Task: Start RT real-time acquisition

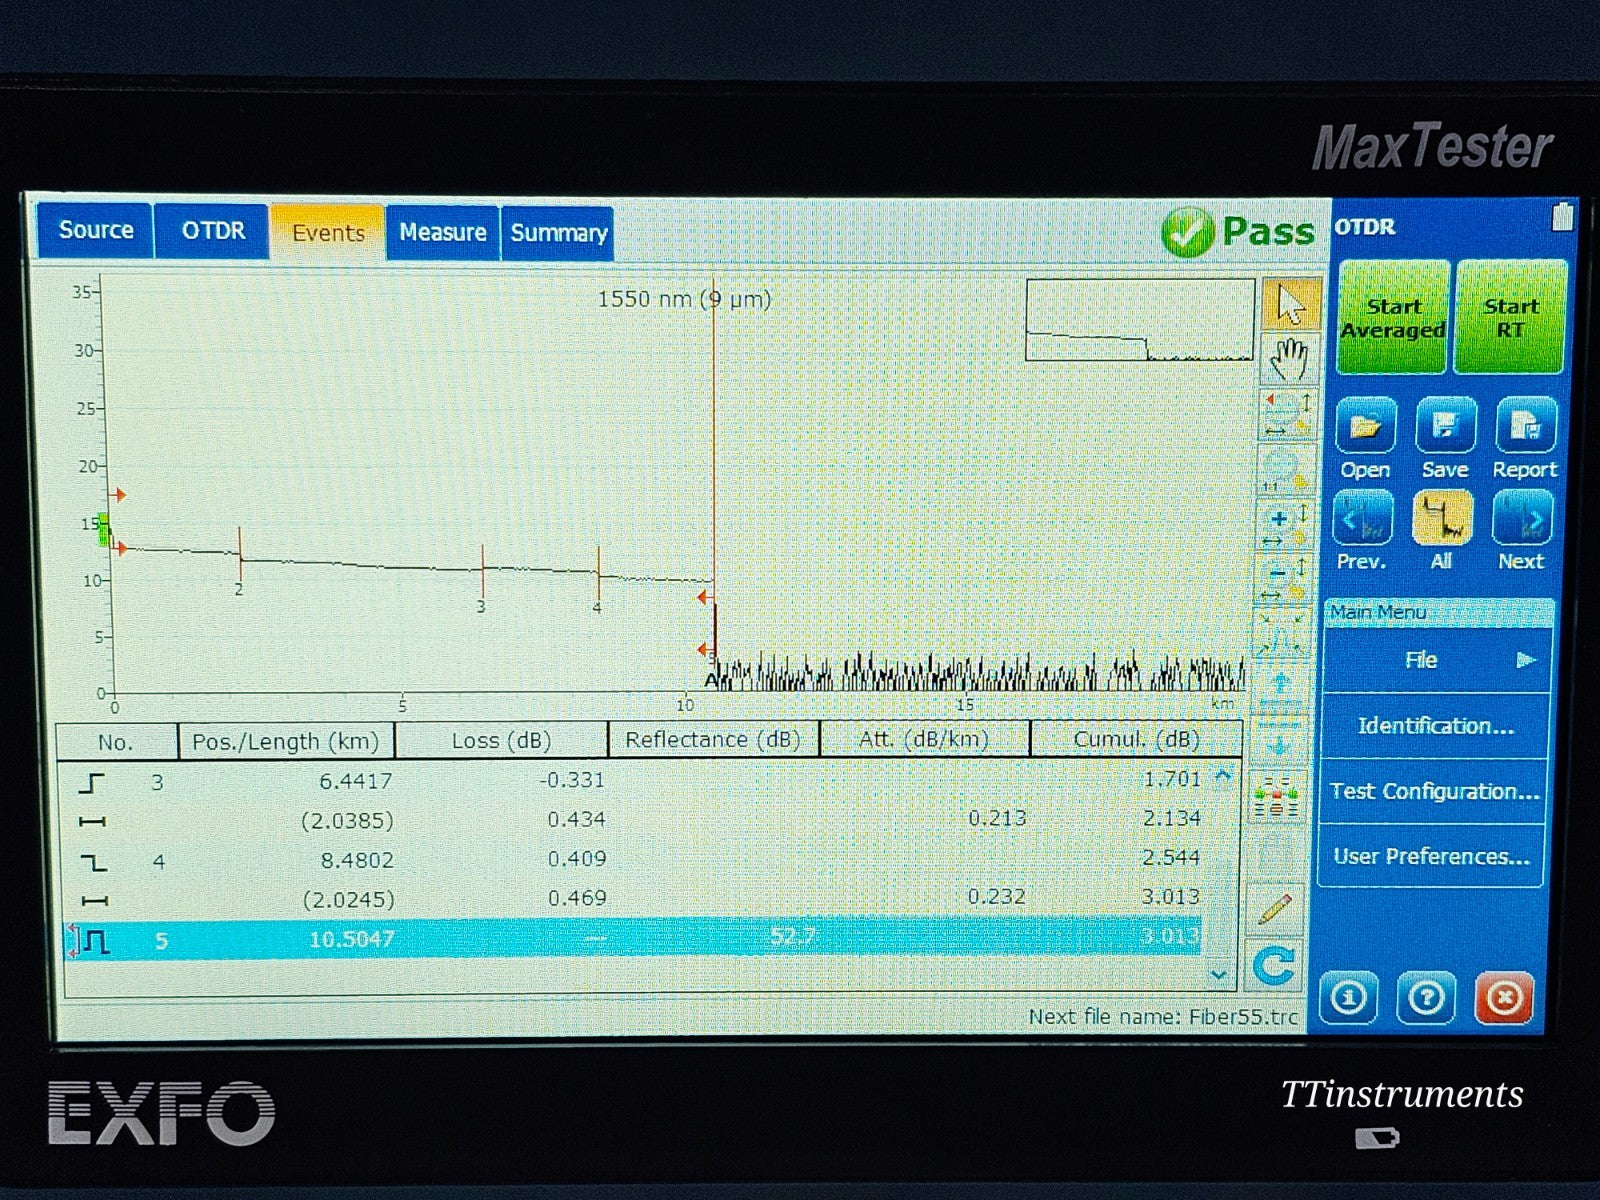Action: (x=1510, y=318)
